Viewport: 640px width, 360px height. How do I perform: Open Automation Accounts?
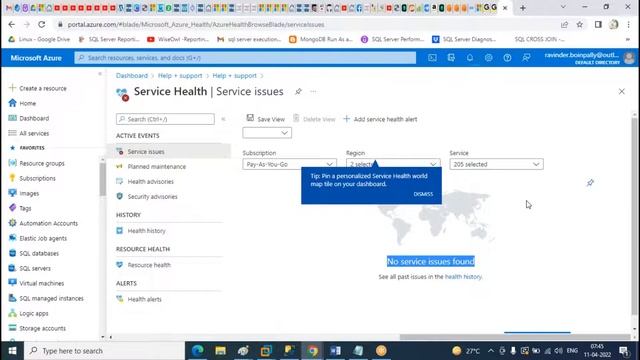pos(43,223)
